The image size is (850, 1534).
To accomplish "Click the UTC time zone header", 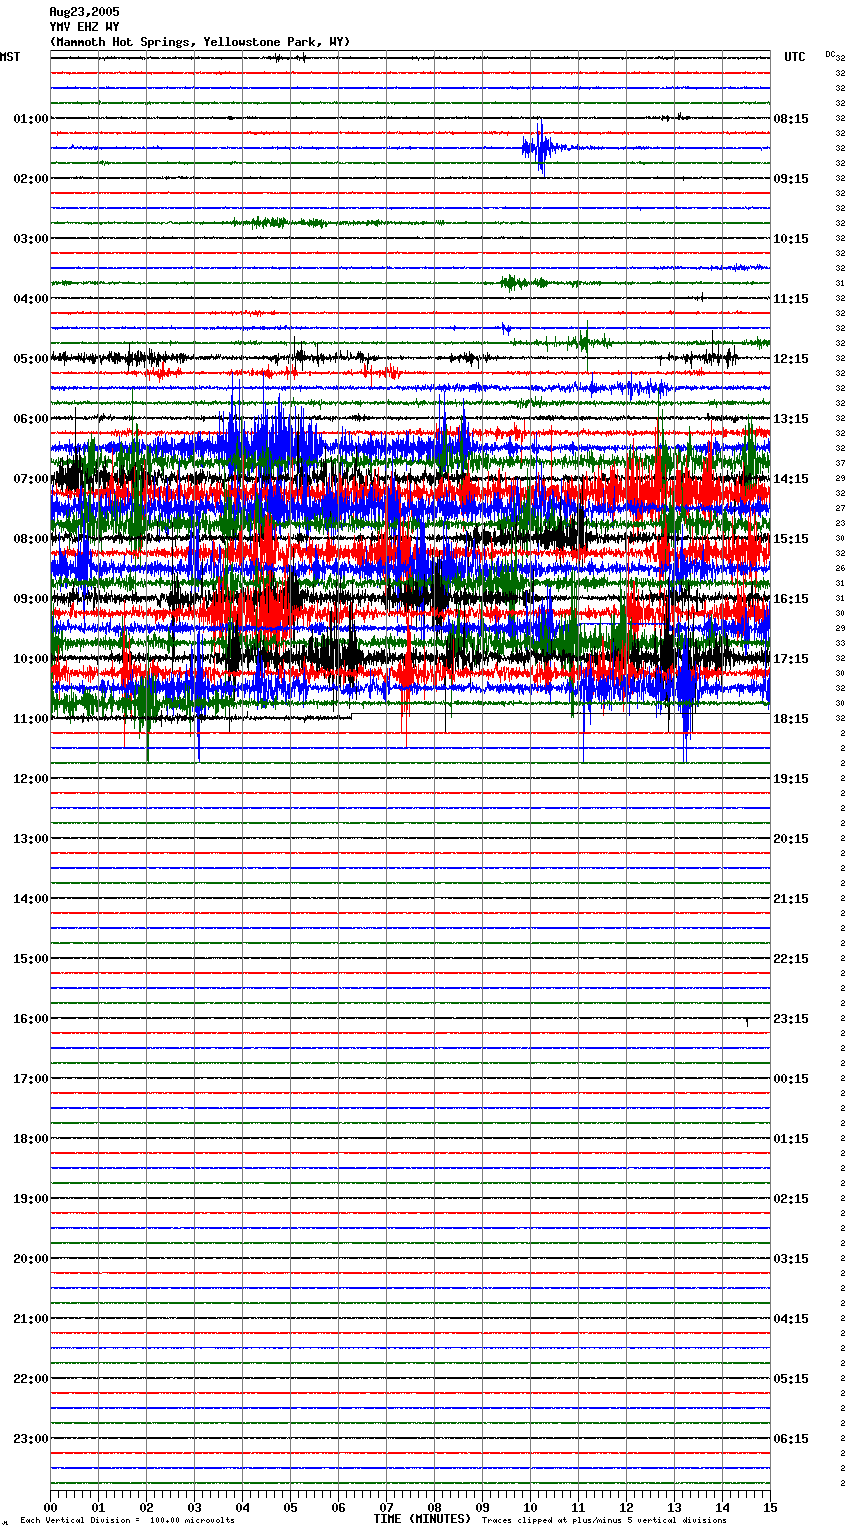I will pos(794,57).
